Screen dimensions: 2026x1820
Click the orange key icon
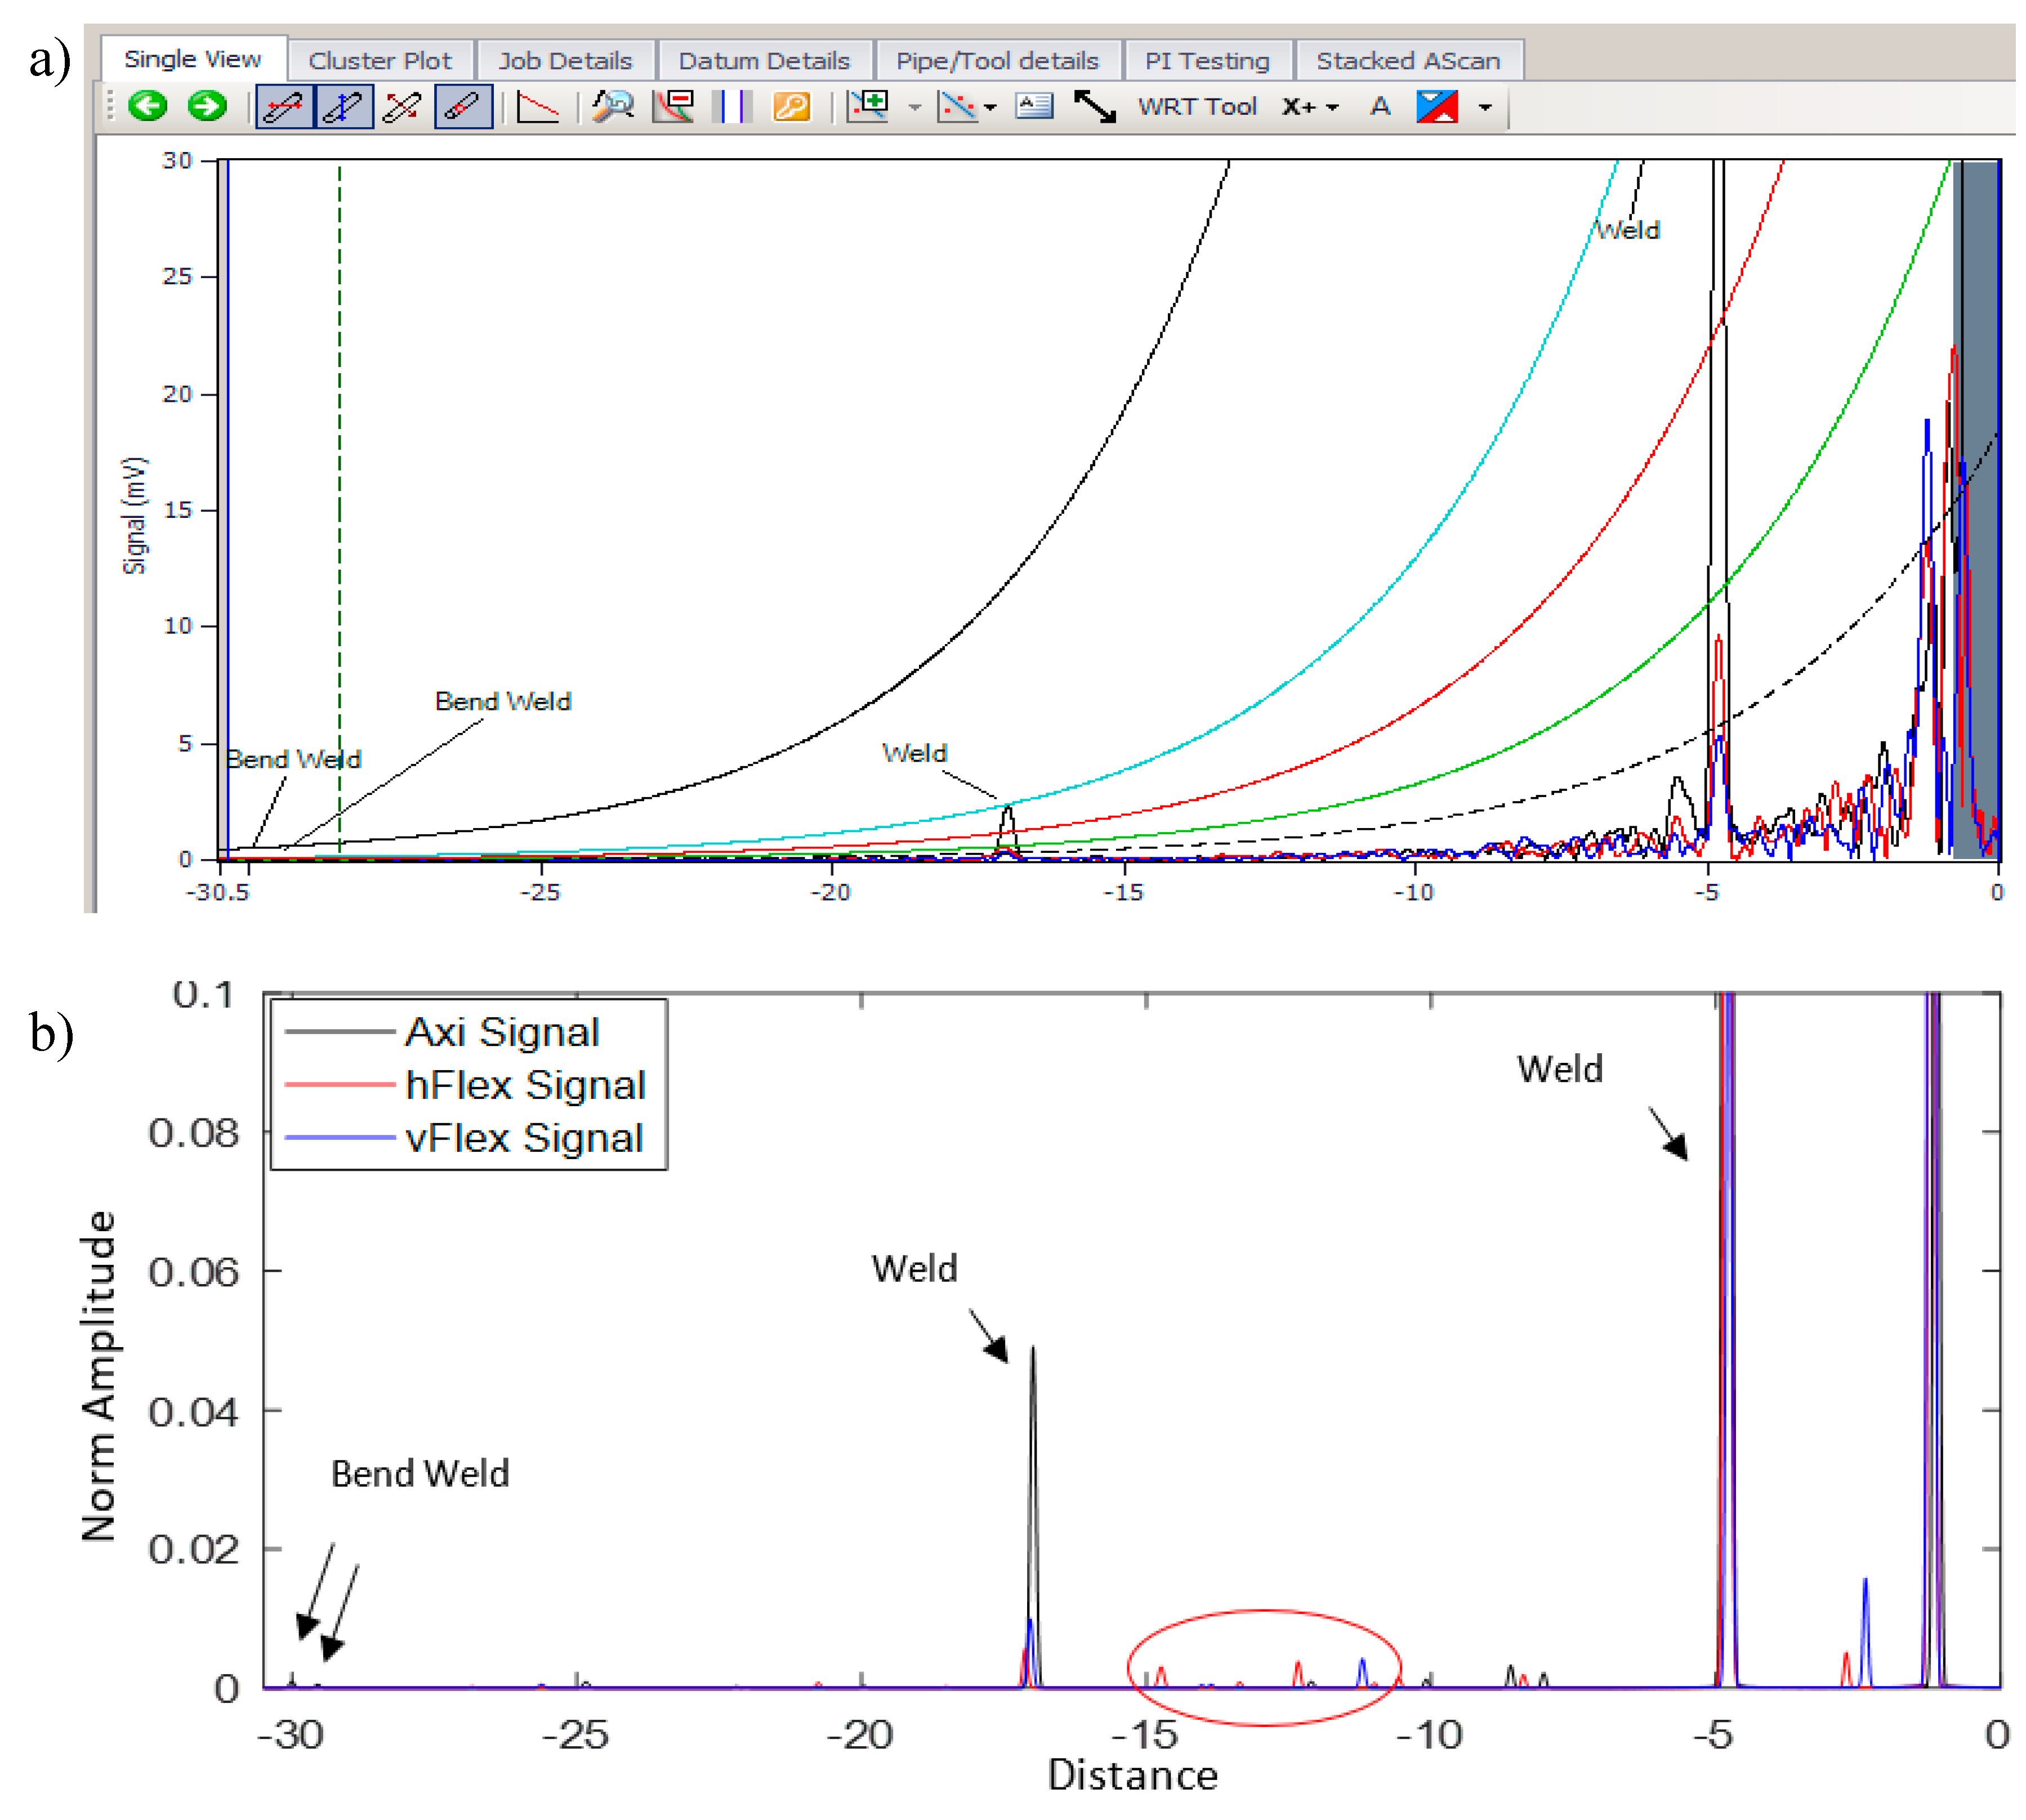(x=791, y=106)
